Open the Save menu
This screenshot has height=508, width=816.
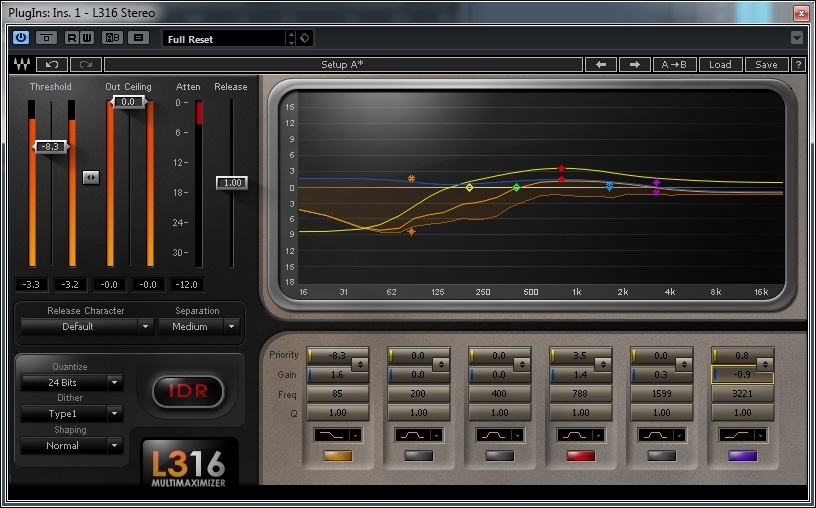(766, 65)
